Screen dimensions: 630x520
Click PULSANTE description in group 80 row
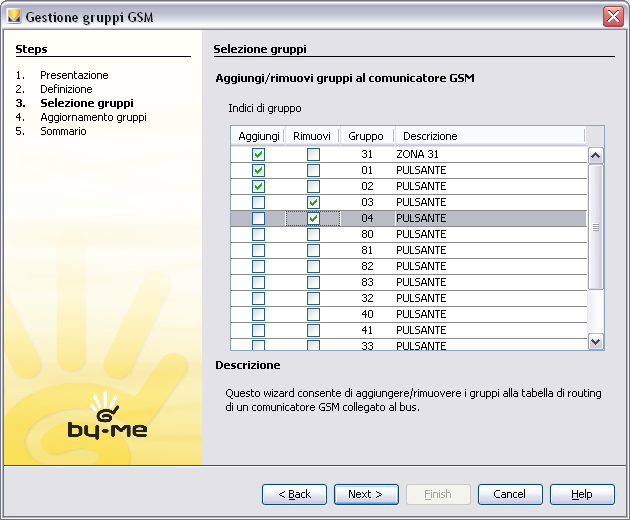[x=491, y=234]
